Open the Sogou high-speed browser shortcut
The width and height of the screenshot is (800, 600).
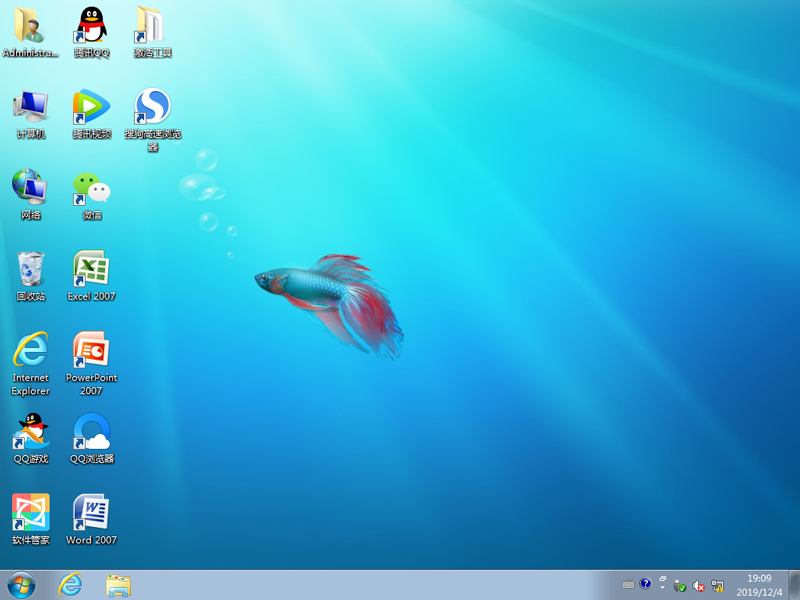tap(152, 107)
